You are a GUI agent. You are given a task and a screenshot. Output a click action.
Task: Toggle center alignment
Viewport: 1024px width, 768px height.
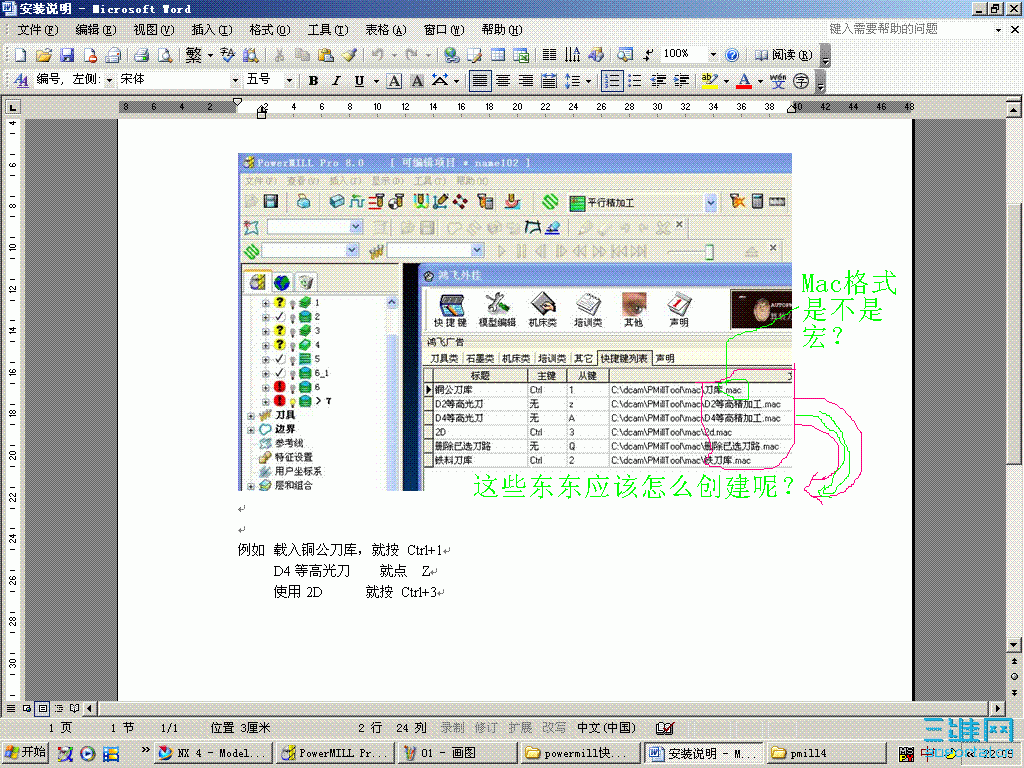[503, 81]
